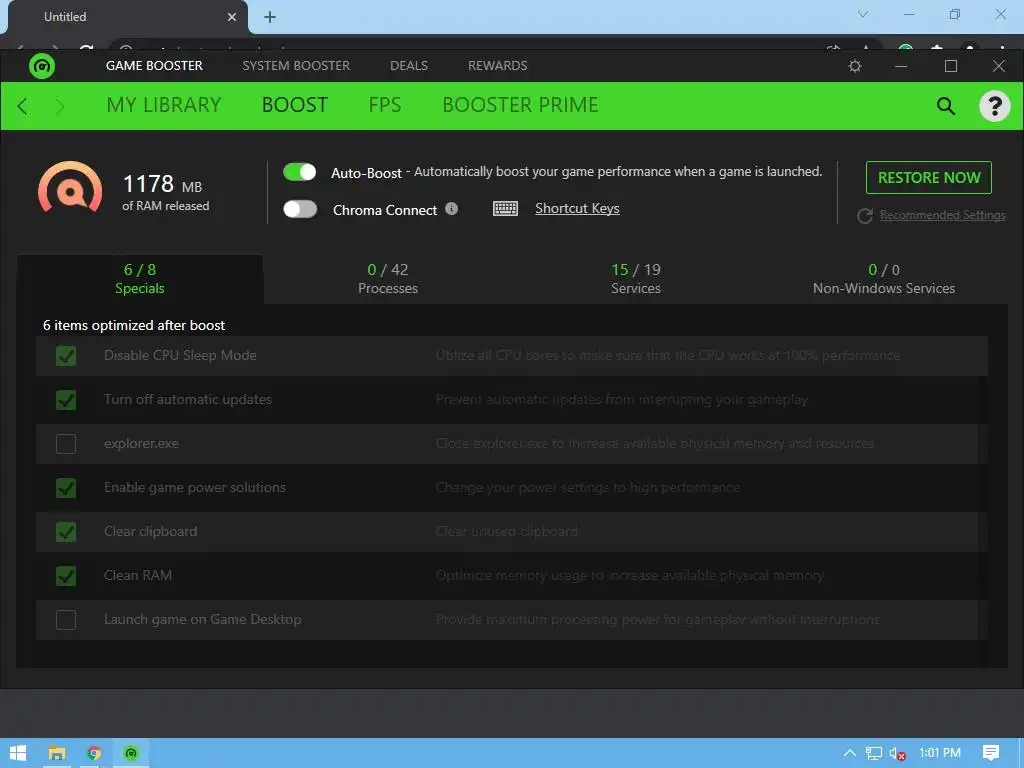Click the RAM booster gauge icon
The height and width of the screenshot is (768, 1024).
pos(71,187)
